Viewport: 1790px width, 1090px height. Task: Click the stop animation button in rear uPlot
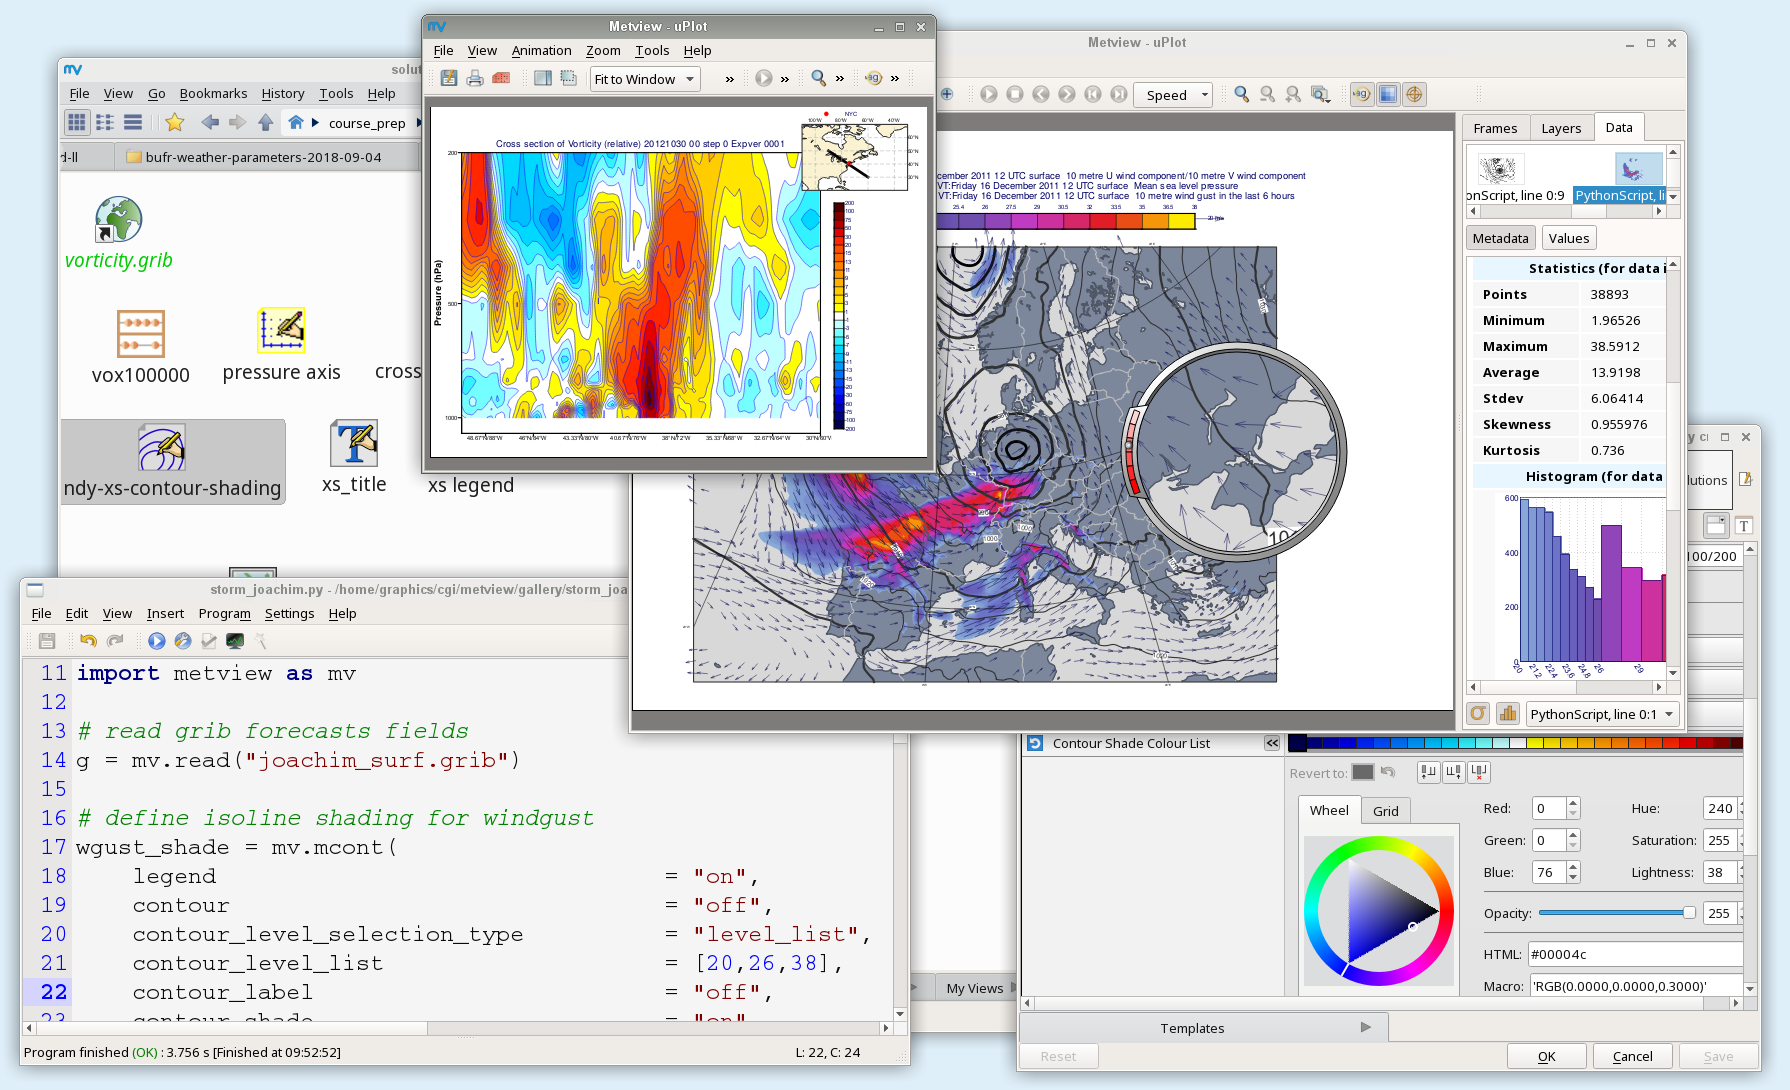[x=1015, y=94]
